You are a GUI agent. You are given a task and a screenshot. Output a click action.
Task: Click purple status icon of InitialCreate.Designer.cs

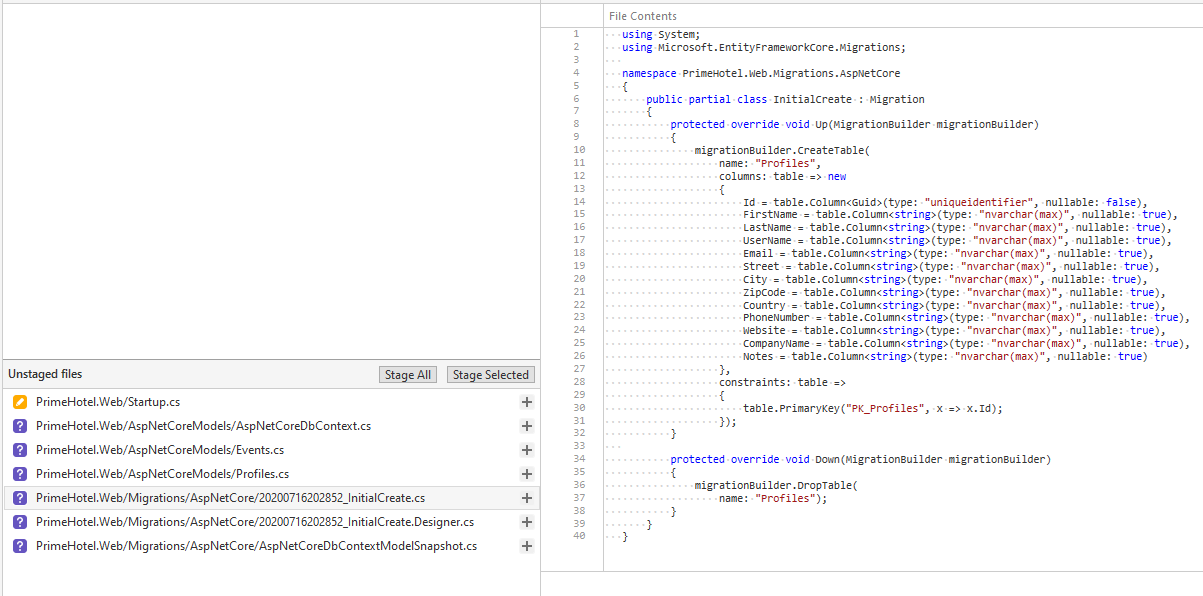coord(20,522)
